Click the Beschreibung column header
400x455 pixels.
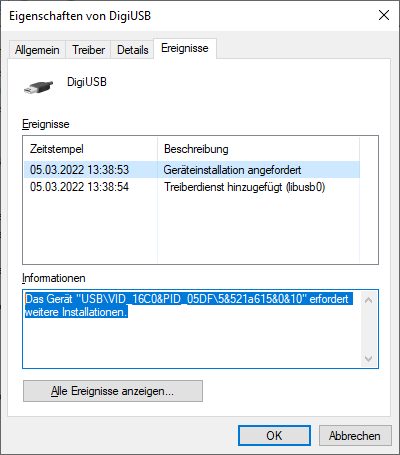click(x=258, y=149)
